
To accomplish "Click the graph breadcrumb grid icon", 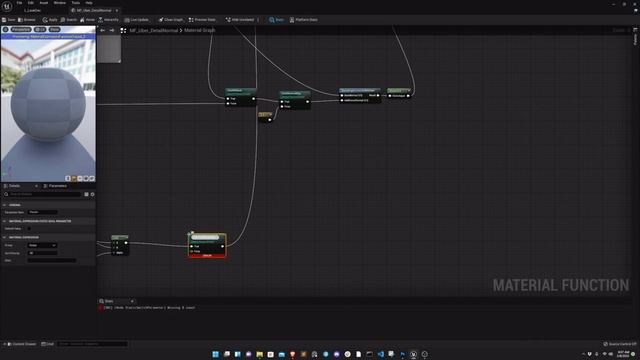I will click(x=123, y=30).
